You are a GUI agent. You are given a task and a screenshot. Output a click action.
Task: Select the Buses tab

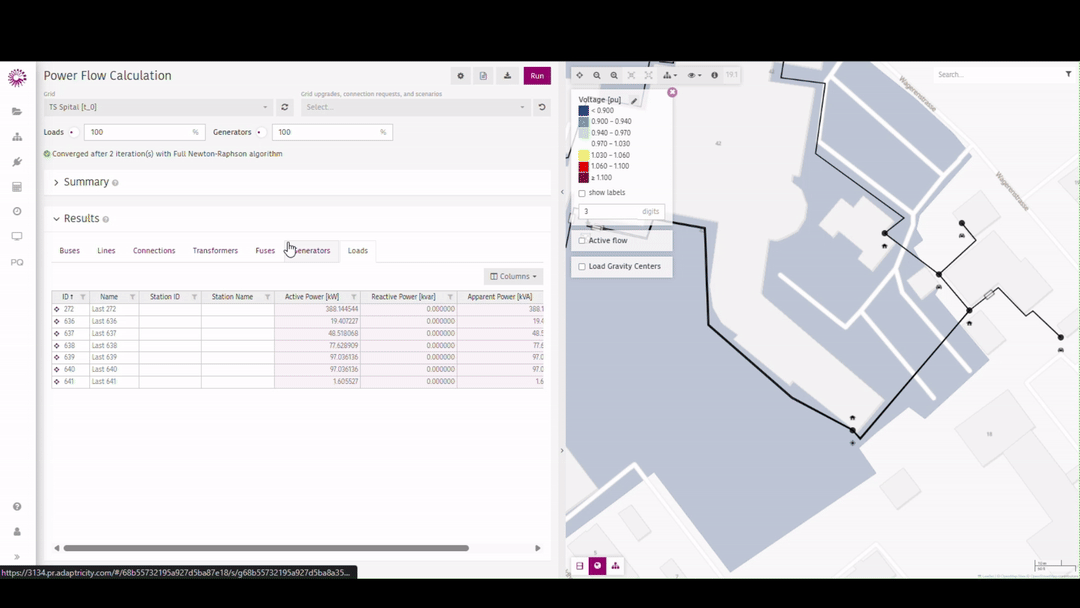[69, 251]
